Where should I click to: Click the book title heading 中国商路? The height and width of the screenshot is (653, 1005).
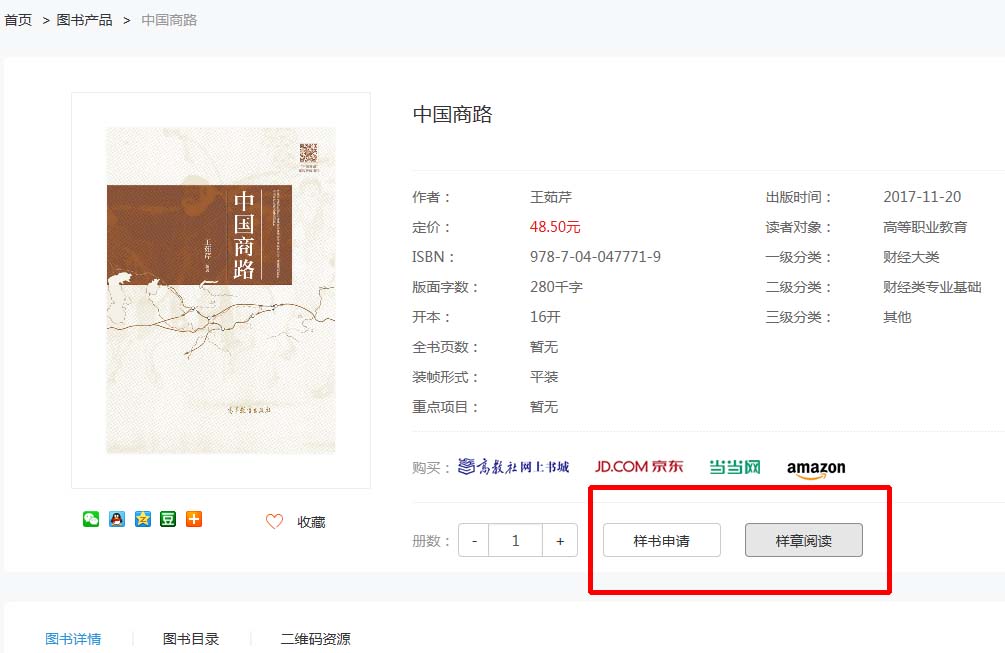click(x=453, y=114)
